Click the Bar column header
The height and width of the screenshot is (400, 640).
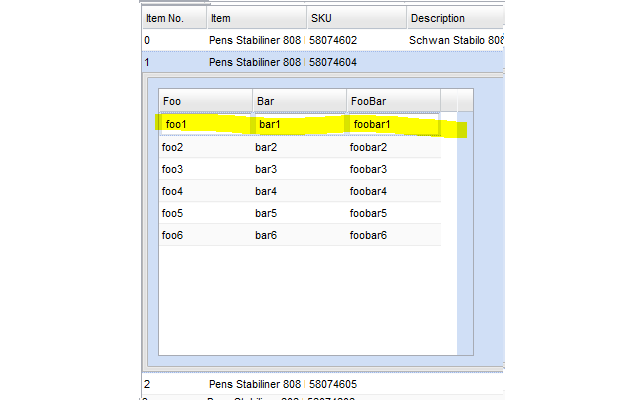click(x=299, y=101)
